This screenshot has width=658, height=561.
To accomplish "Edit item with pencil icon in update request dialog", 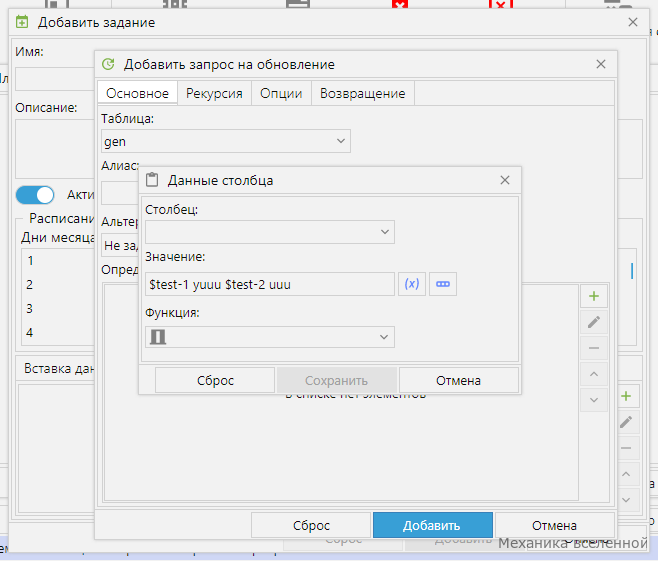I will point(594,322).
